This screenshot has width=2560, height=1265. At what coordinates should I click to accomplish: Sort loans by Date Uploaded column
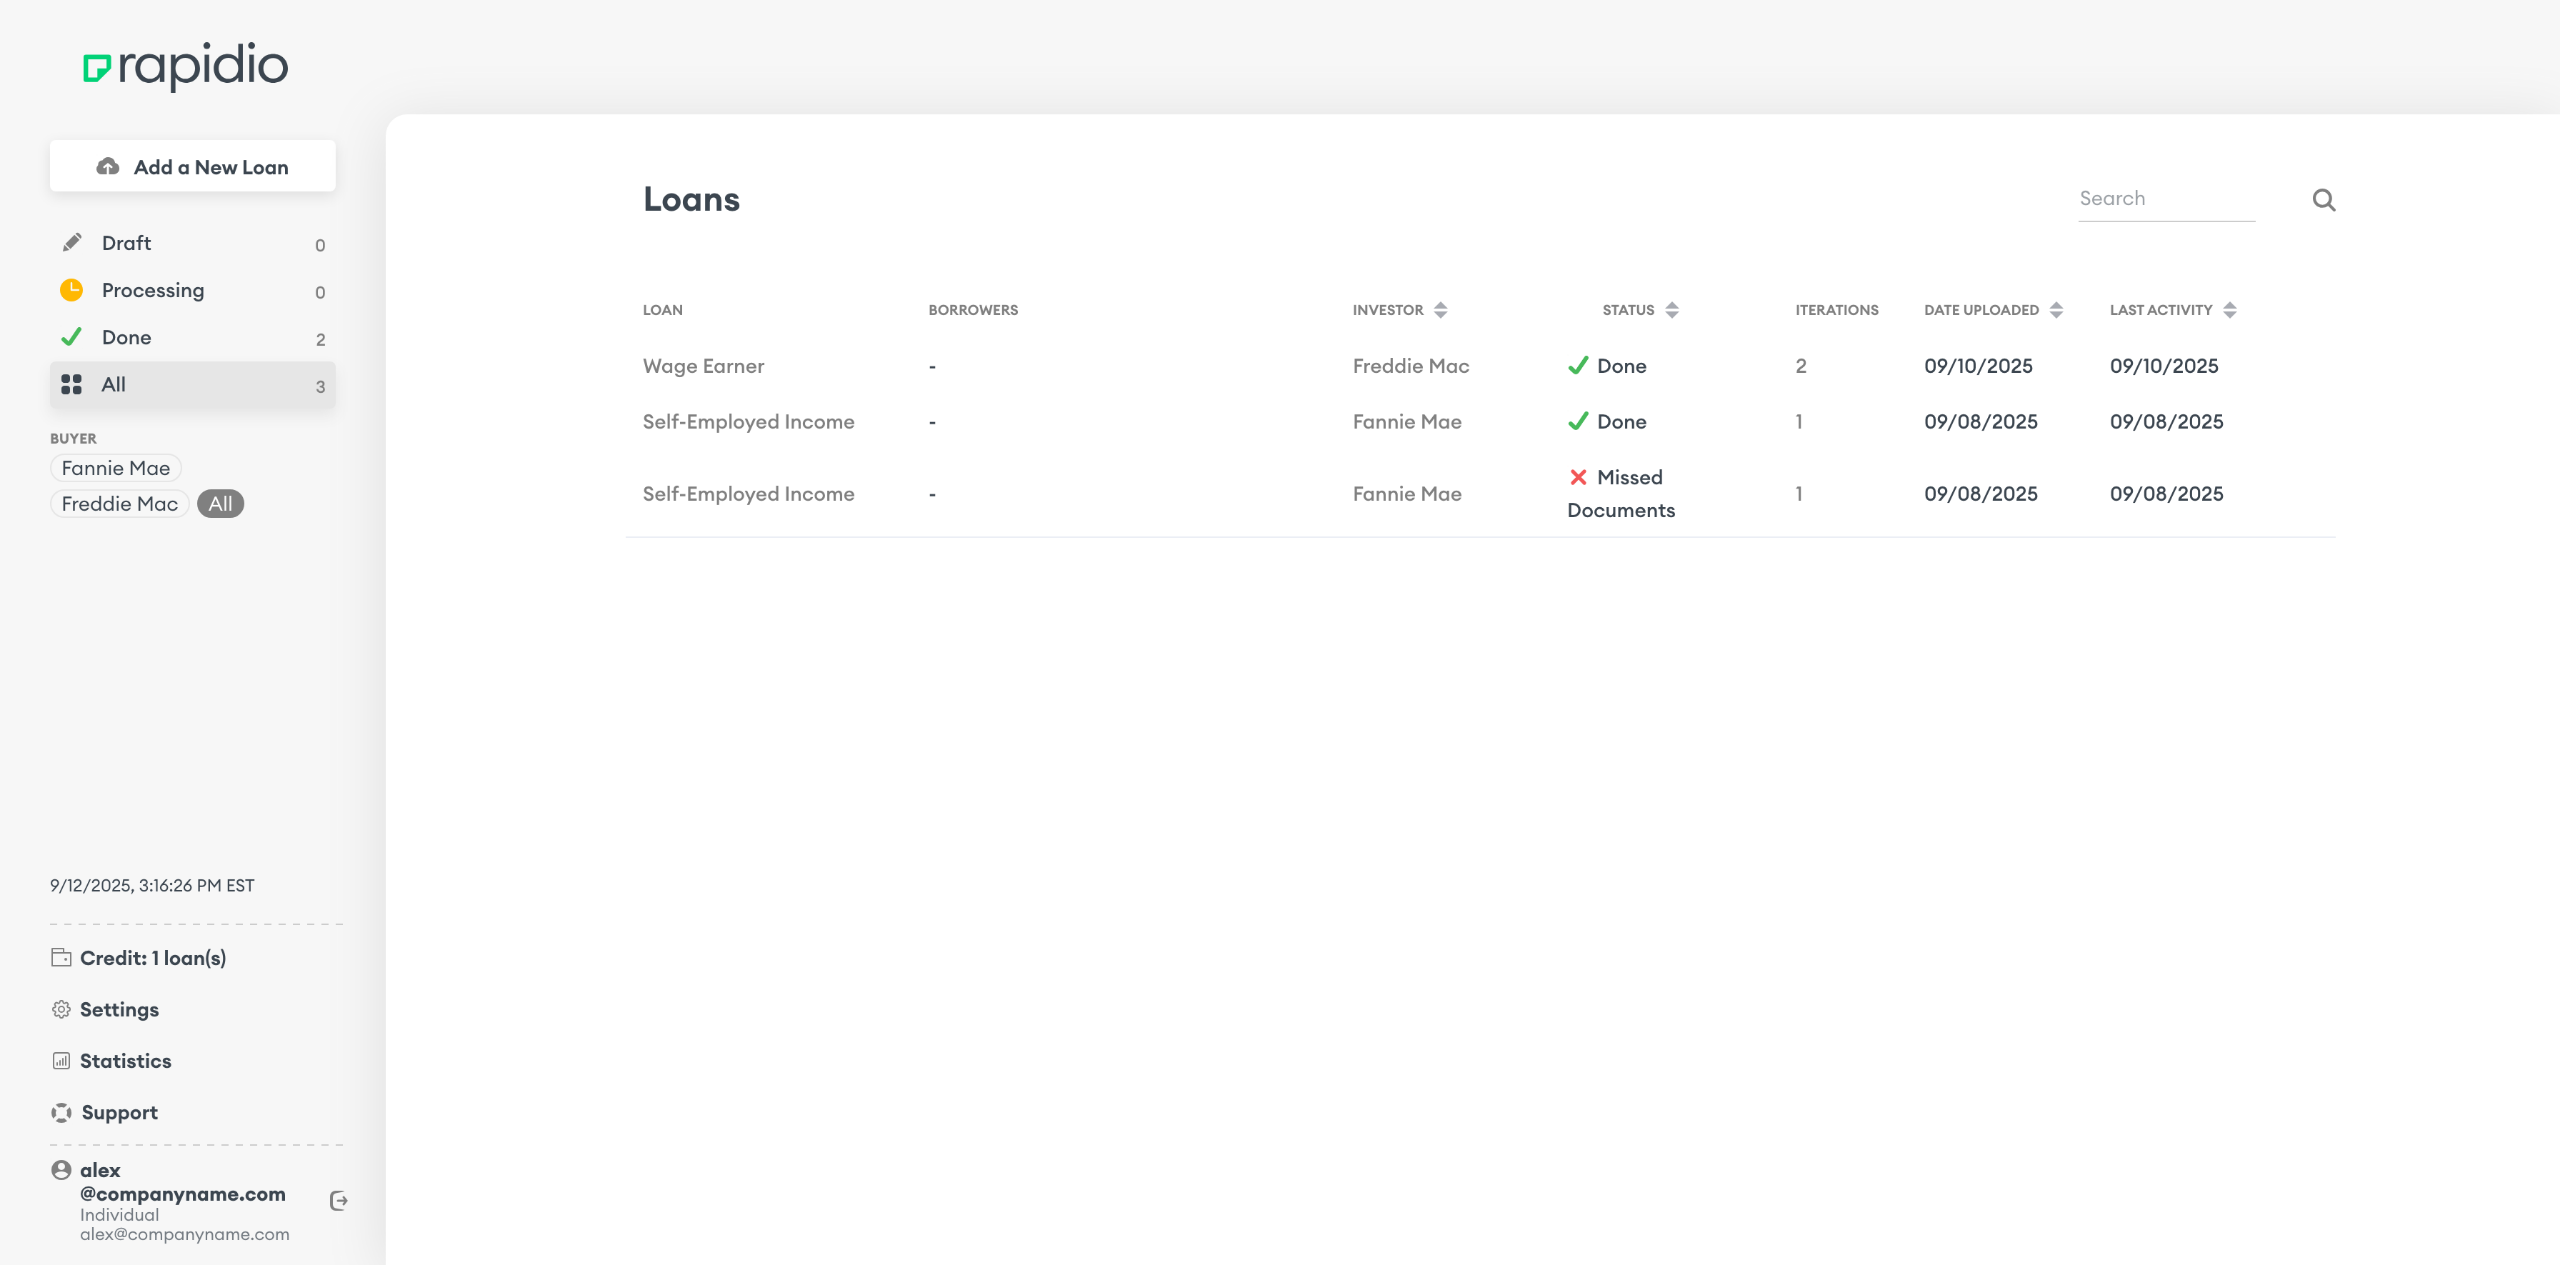click(2056, 310)
